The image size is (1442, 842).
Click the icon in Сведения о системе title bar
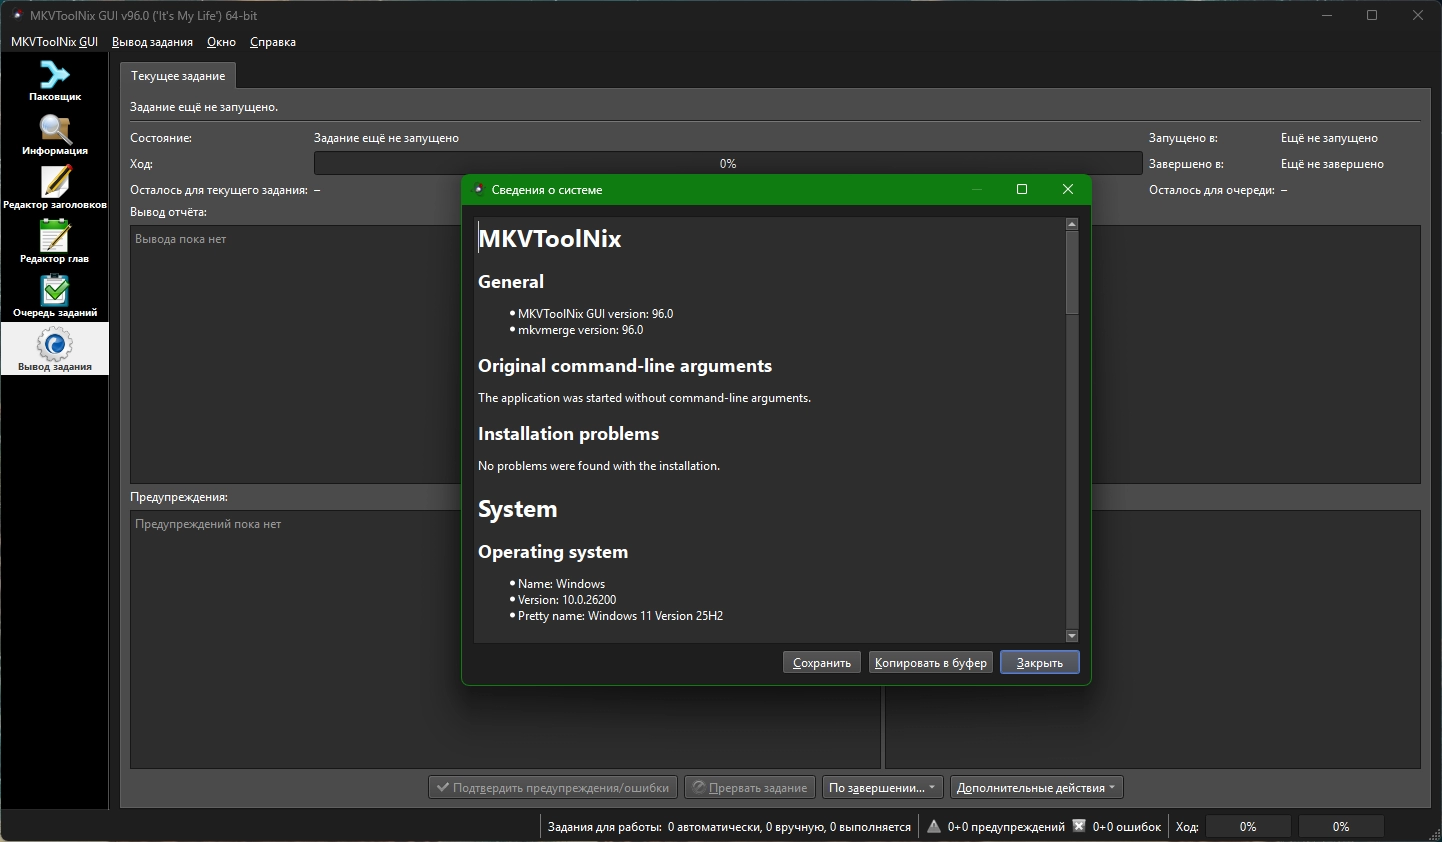point(478,189)
